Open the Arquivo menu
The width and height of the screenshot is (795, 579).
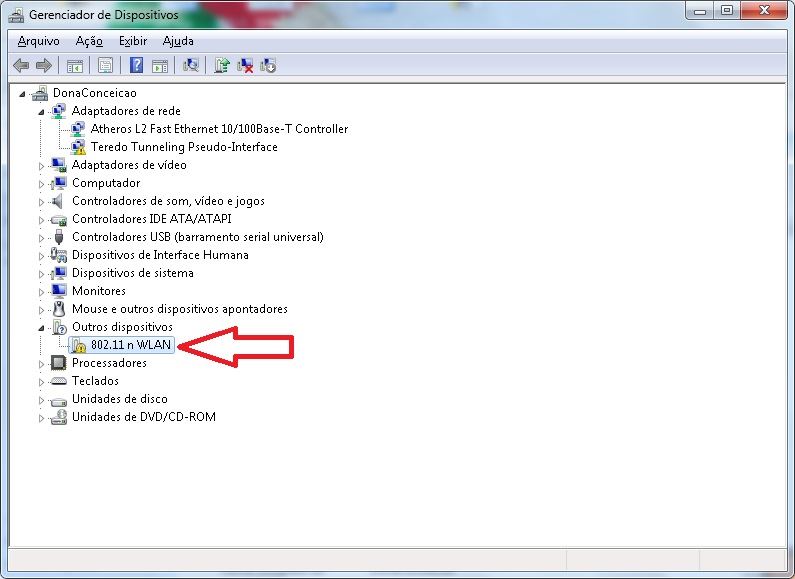(39, 41)
